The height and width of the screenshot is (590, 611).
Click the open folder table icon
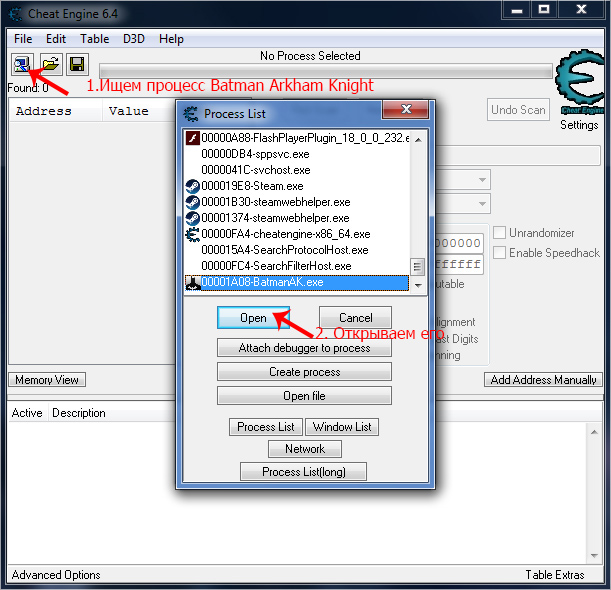51,64
